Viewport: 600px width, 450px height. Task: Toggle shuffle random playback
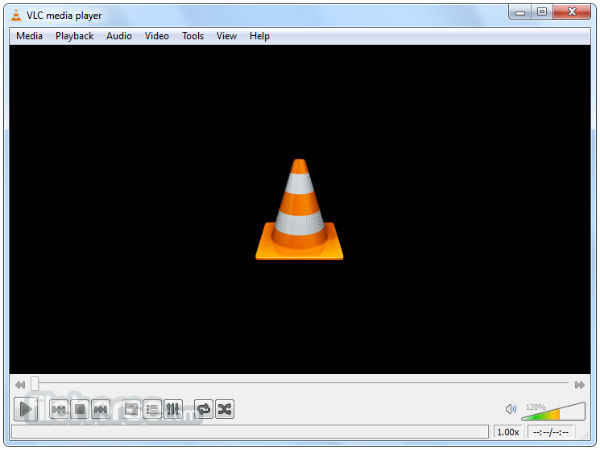(x=225, y=409)
